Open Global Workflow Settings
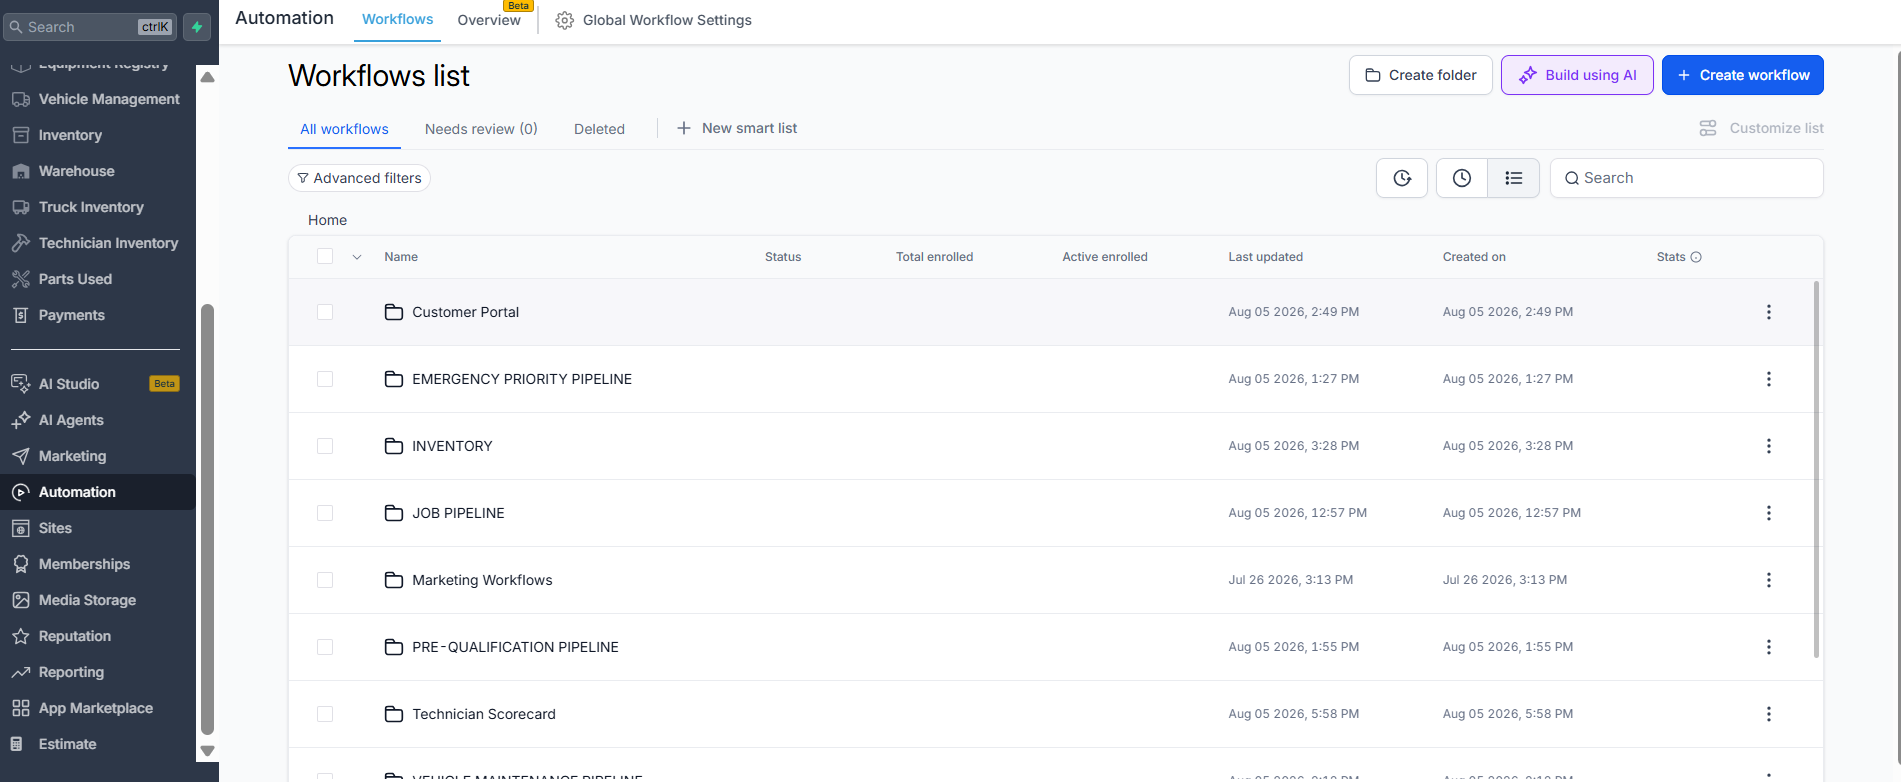Screen dimensions: 1901x782 click(x=654, y=20)
